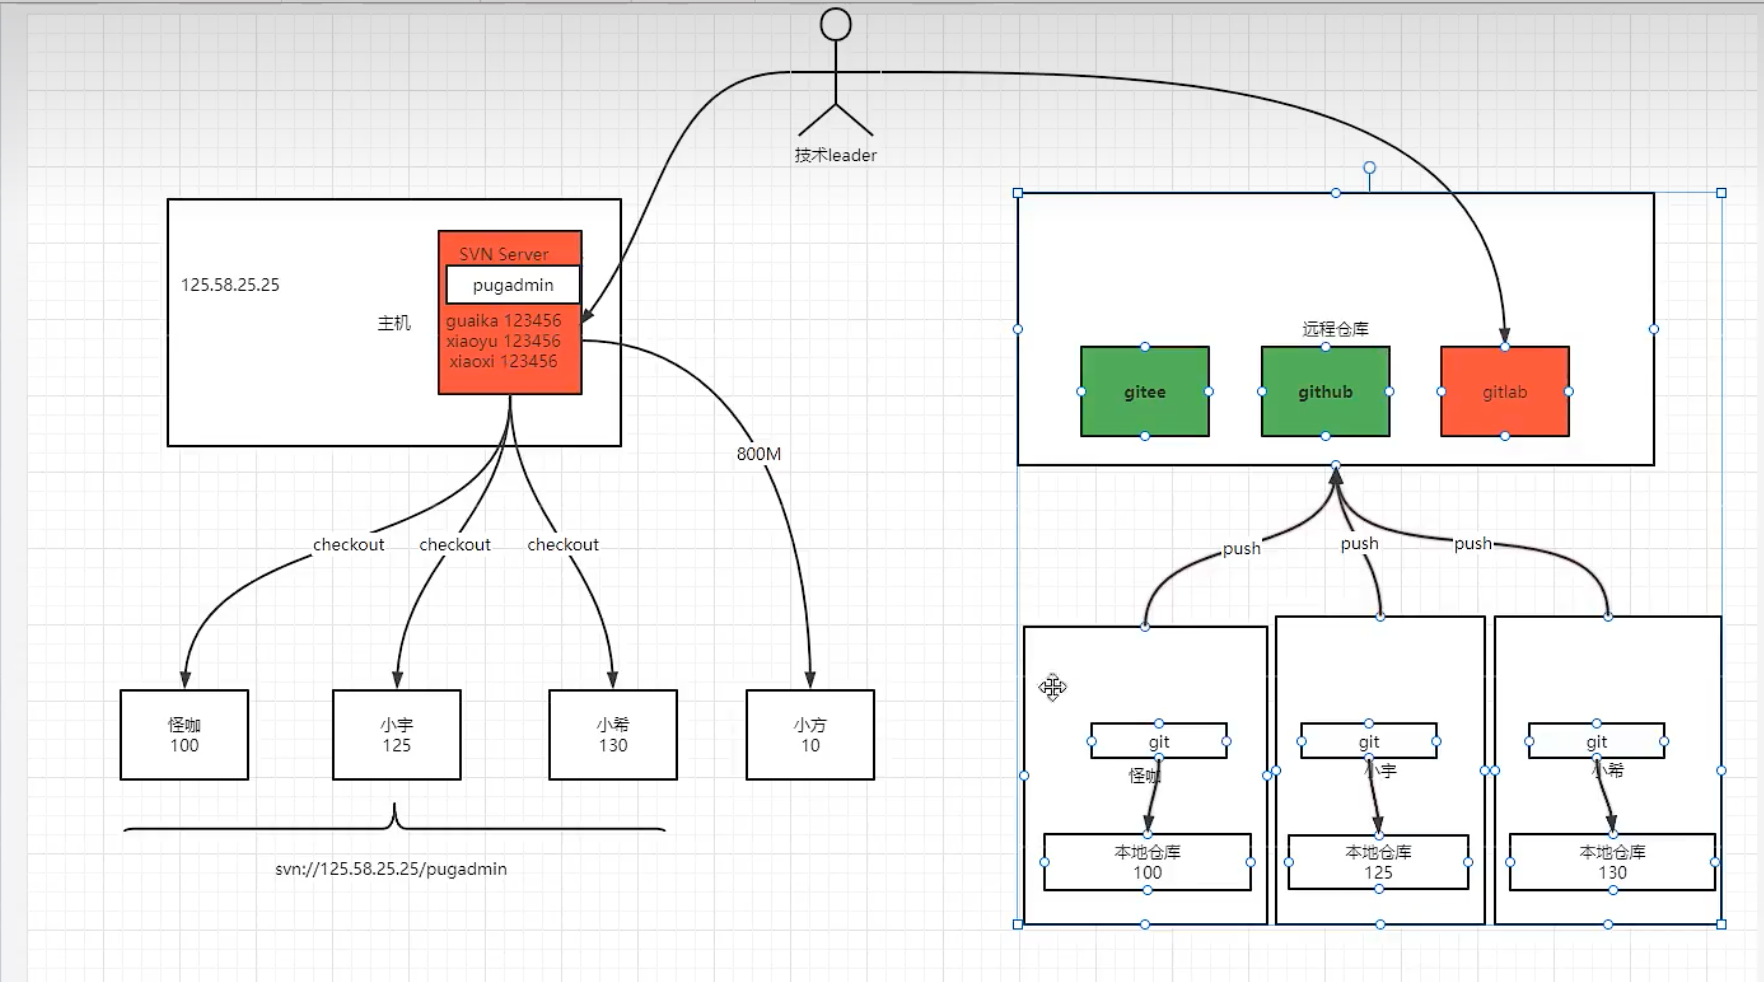This screenshot has height=982, width=1764.
Task: Click the 小希 name label under the git box
Action: click(1608, 770)
